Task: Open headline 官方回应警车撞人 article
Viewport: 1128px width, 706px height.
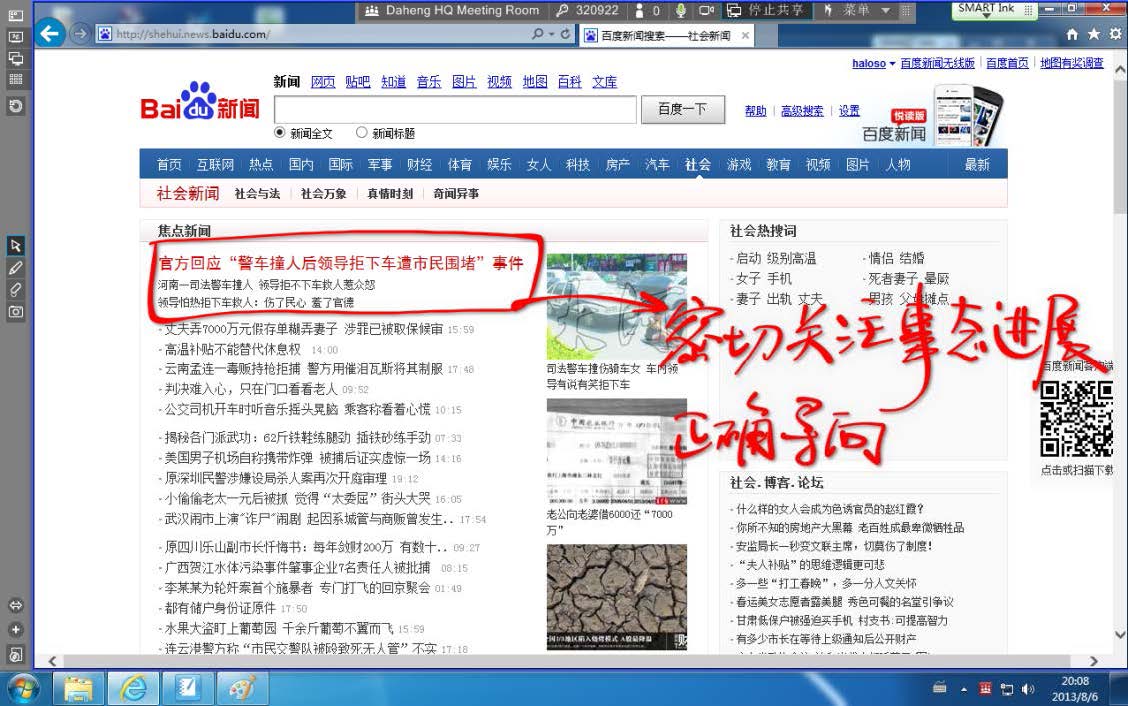Action: (x=341, y=263)
